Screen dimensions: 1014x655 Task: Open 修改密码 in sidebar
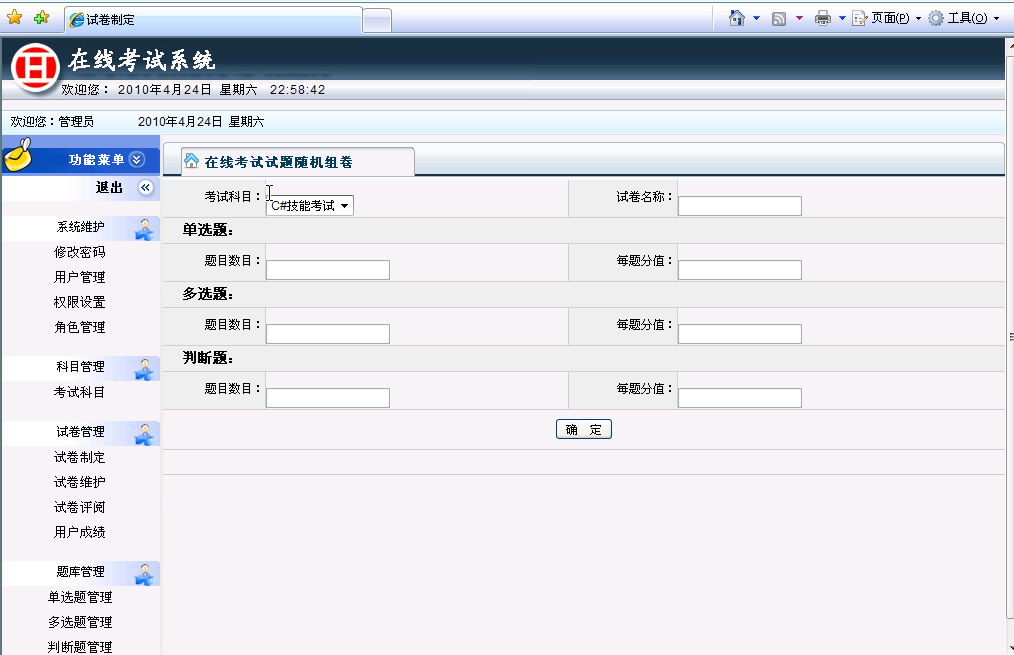click(80, 252)
